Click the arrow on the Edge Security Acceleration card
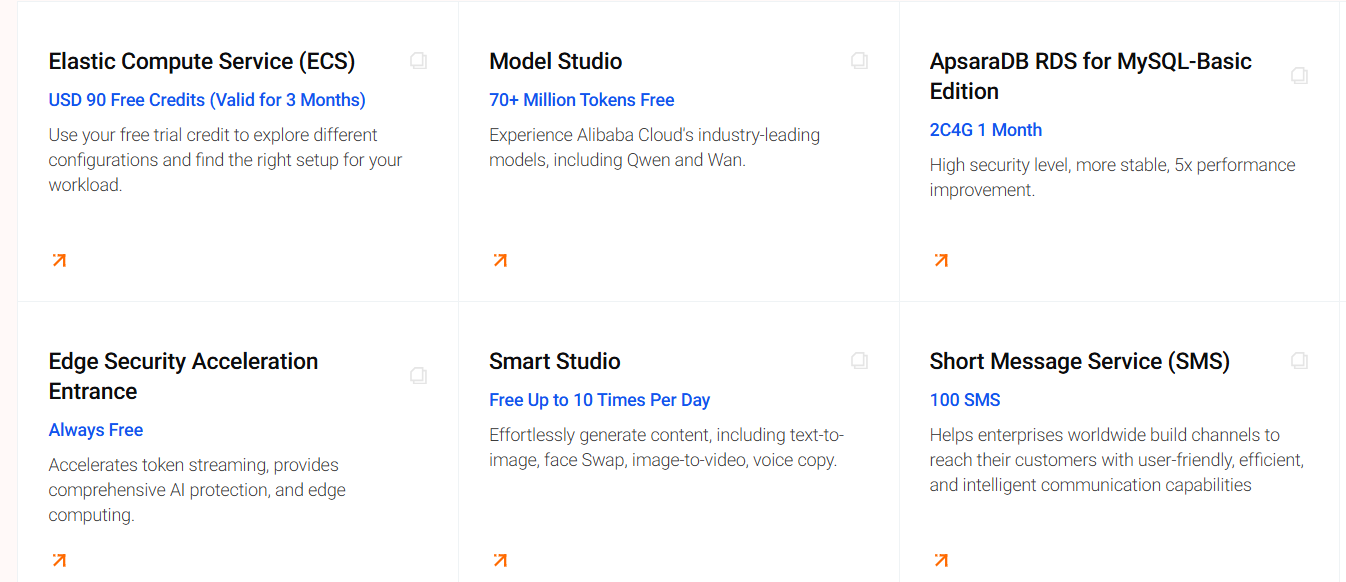Image resolution: width=1346 pixels, height=582 pixels. pos(59,560)
